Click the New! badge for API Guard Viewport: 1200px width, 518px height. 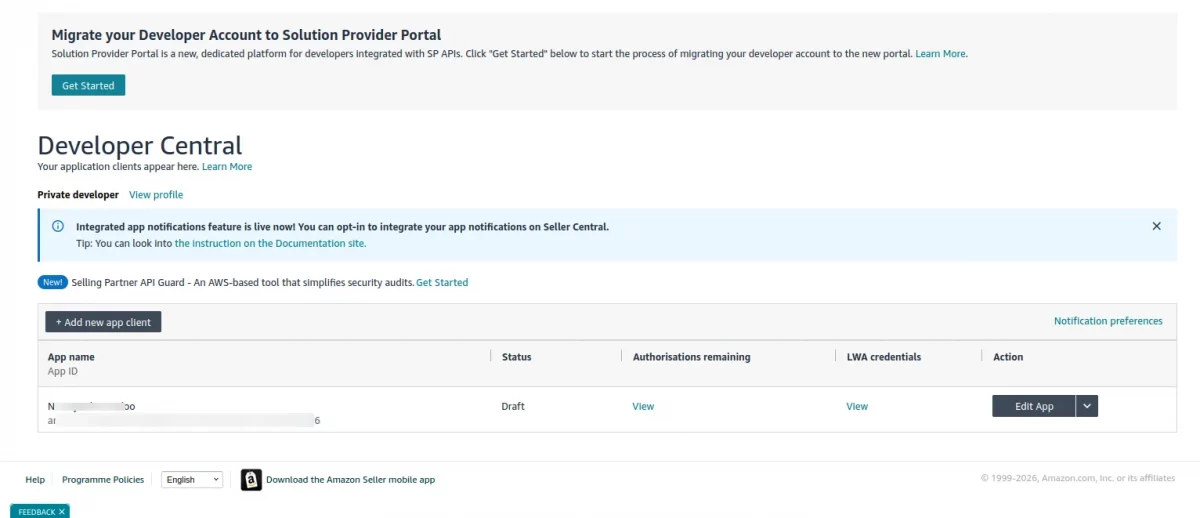(53, 282)
